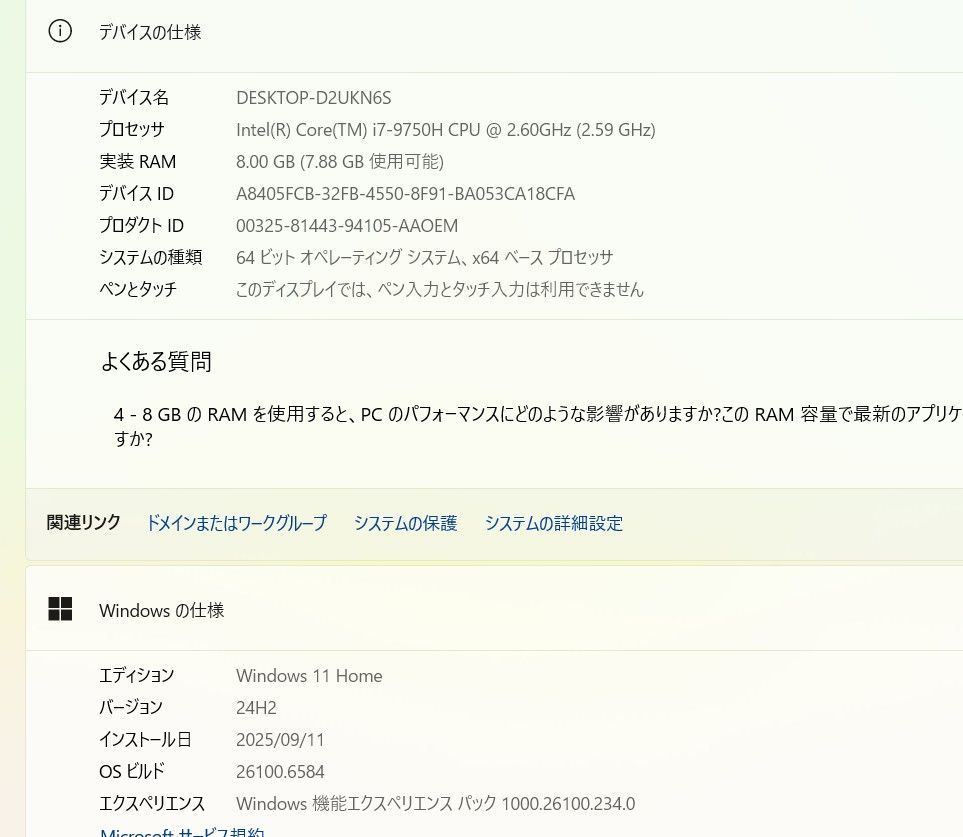Click the OS ビルド label

click(132, 771)
